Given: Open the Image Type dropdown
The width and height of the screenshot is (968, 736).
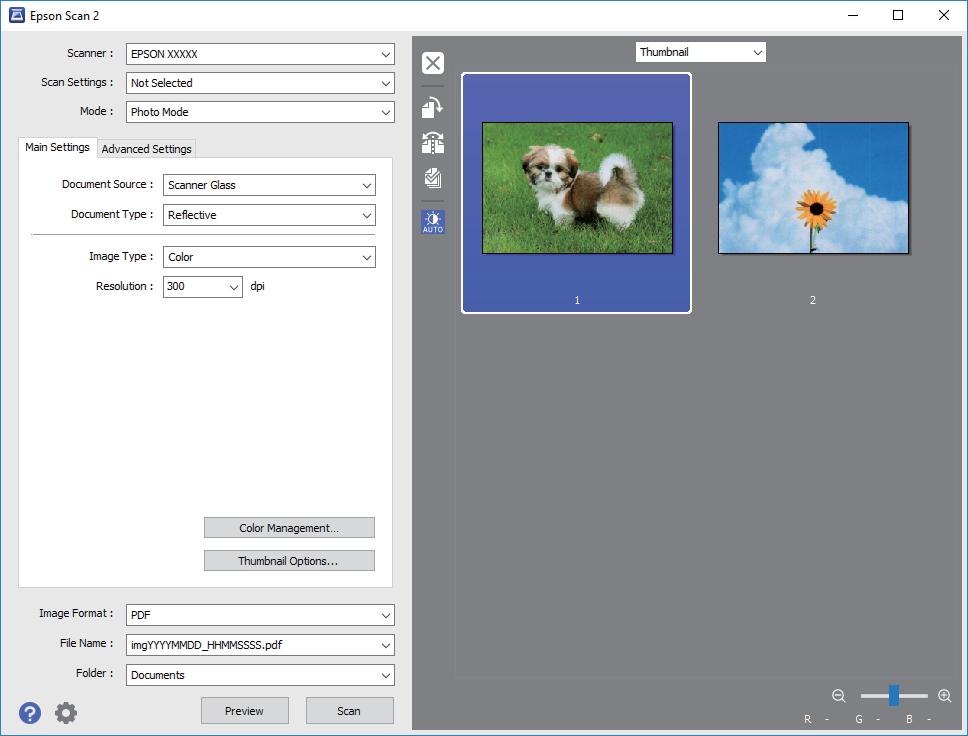Looking at the screenshot, I should (x=269, y=257).
